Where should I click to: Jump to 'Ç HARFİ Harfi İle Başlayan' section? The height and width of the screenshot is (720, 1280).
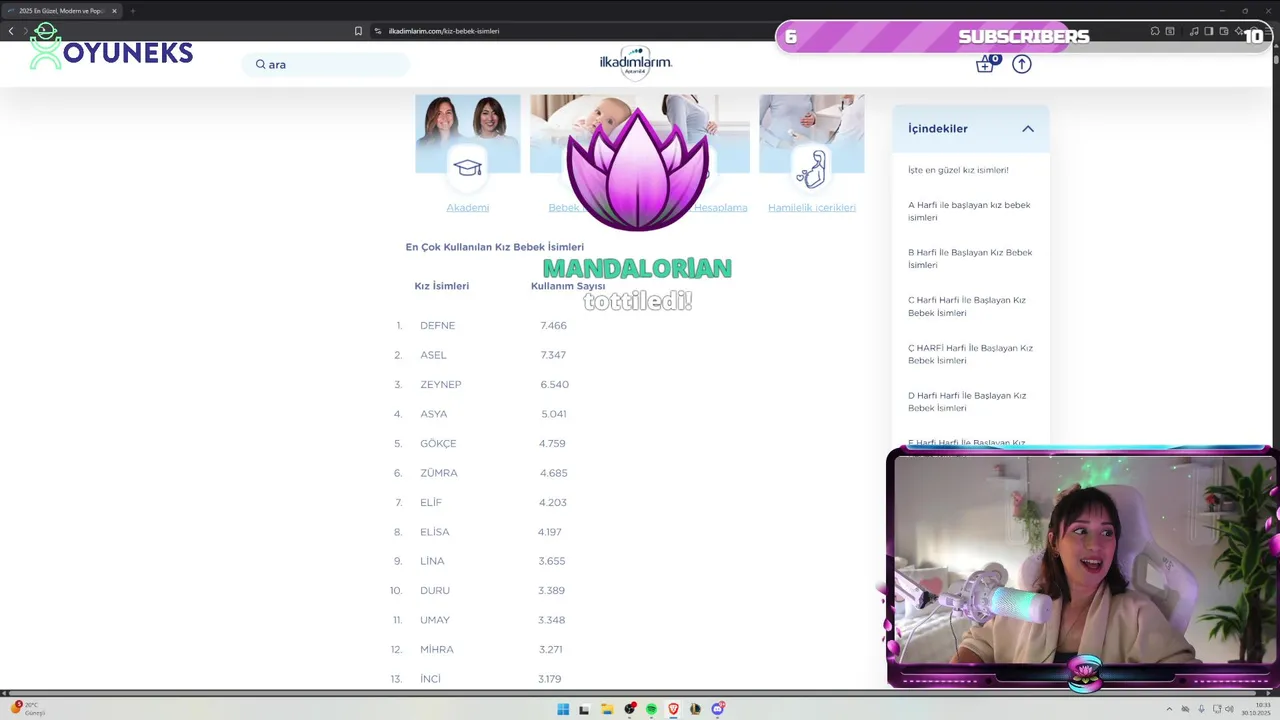pos(970,354)
